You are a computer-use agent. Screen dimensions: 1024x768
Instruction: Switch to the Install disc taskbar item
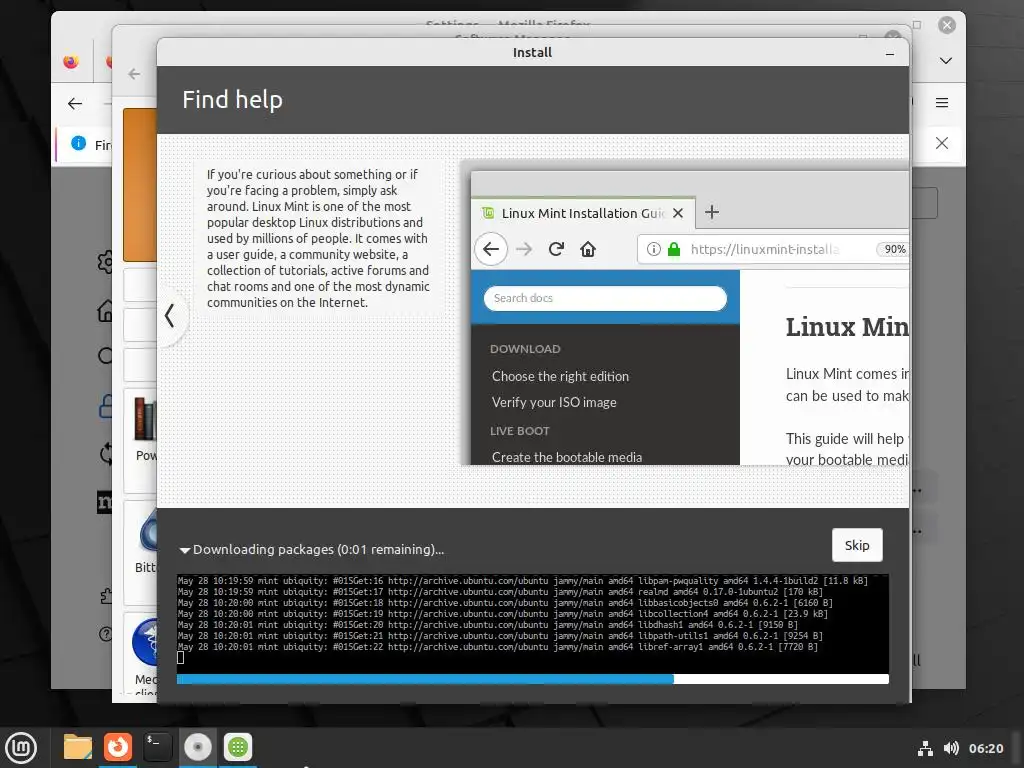point(197,747)
